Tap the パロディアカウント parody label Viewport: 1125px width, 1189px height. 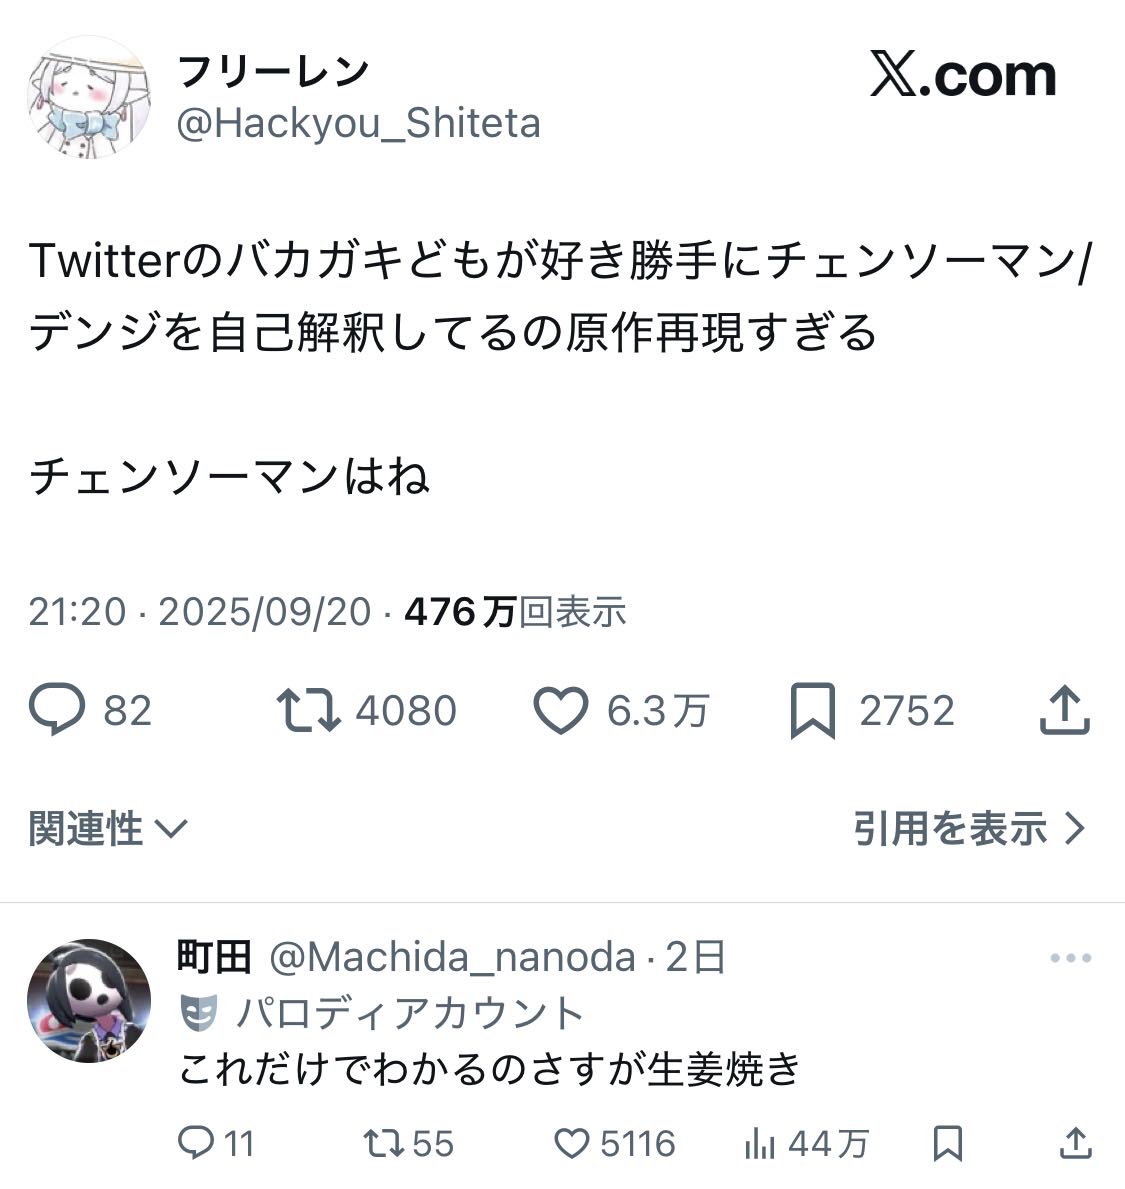[x=381, y=1012]
